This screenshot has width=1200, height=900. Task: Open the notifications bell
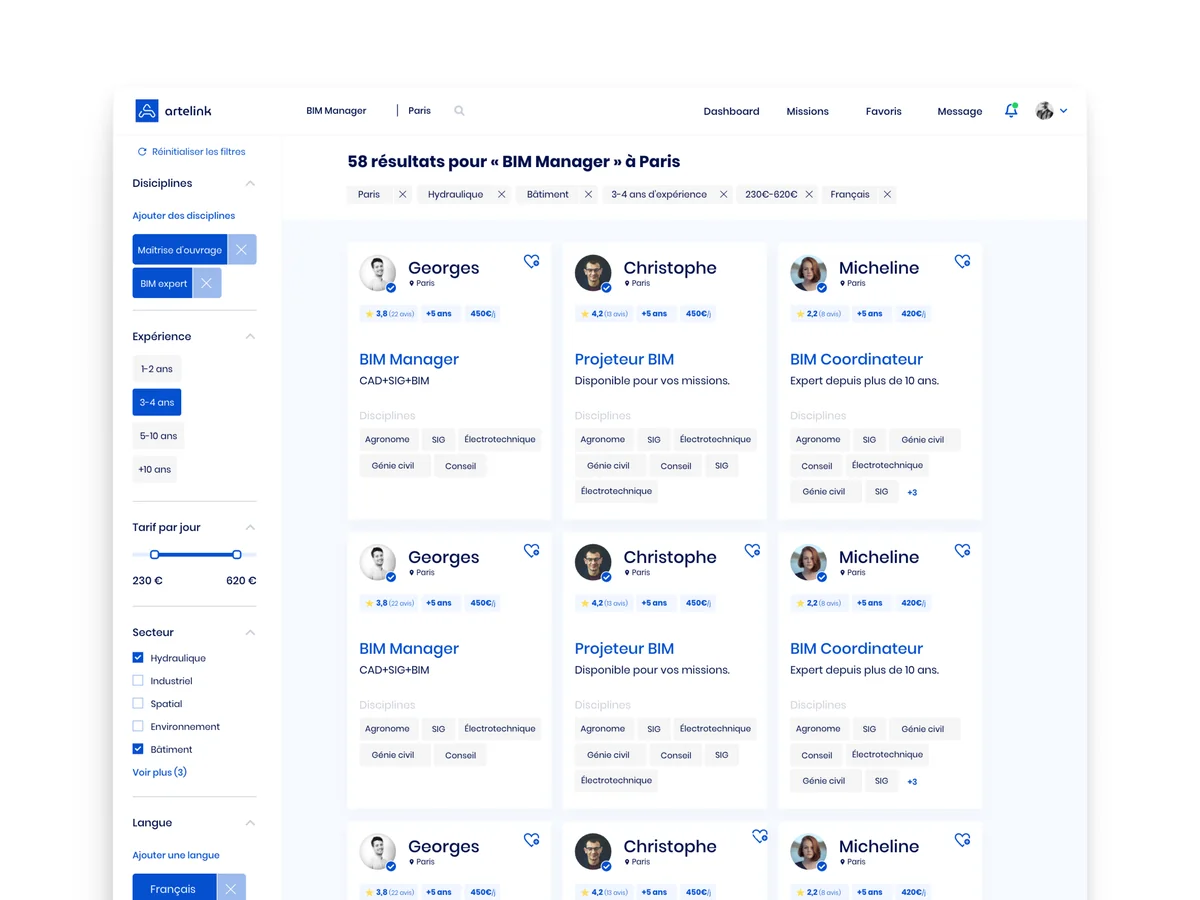point(1011,111)
